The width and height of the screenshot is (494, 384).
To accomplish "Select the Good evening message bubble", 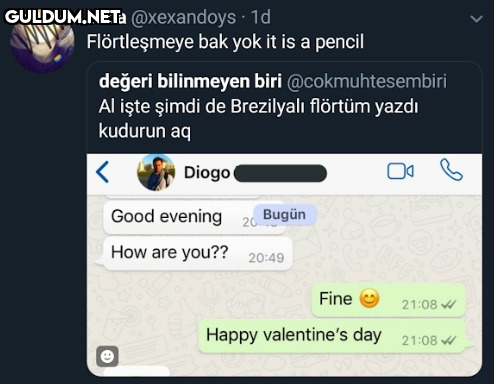I will (x=194, y=217).
